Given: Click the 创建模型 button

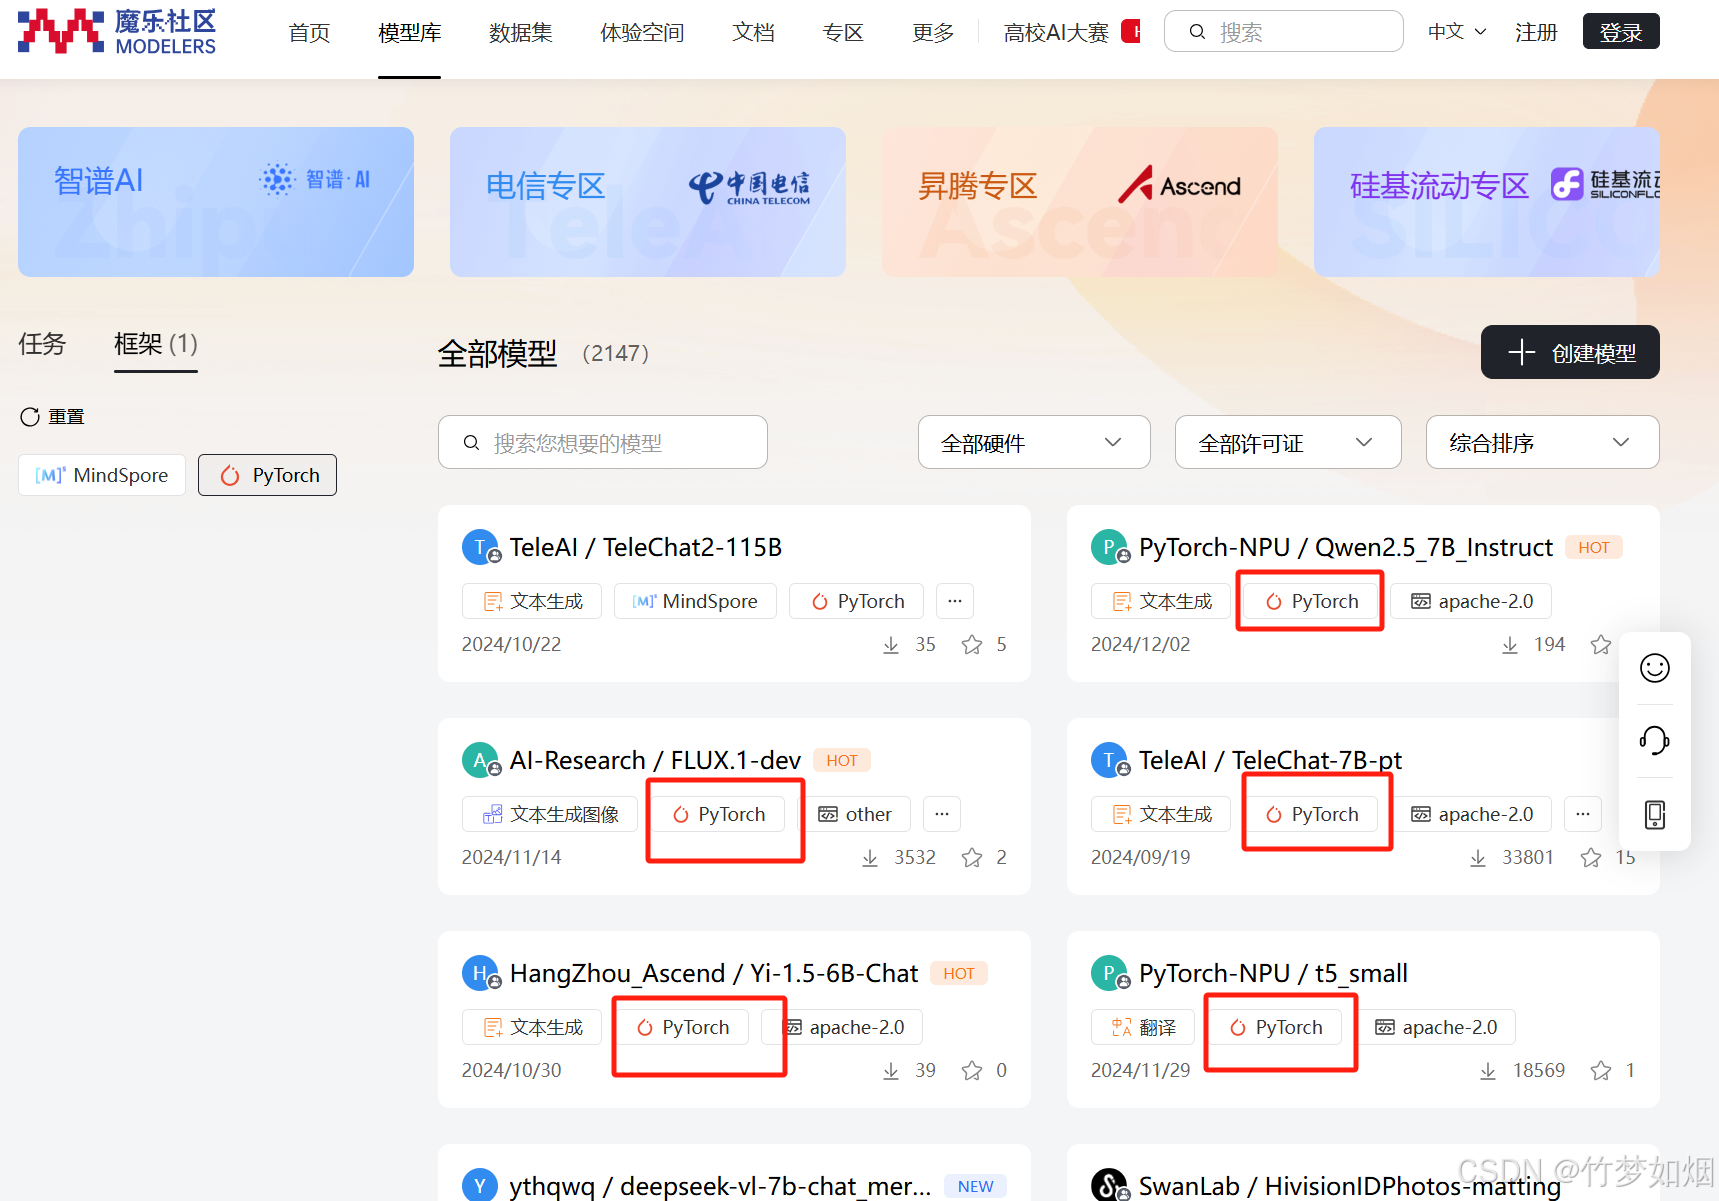Looking at the screenshot, I should (1569, 352).
